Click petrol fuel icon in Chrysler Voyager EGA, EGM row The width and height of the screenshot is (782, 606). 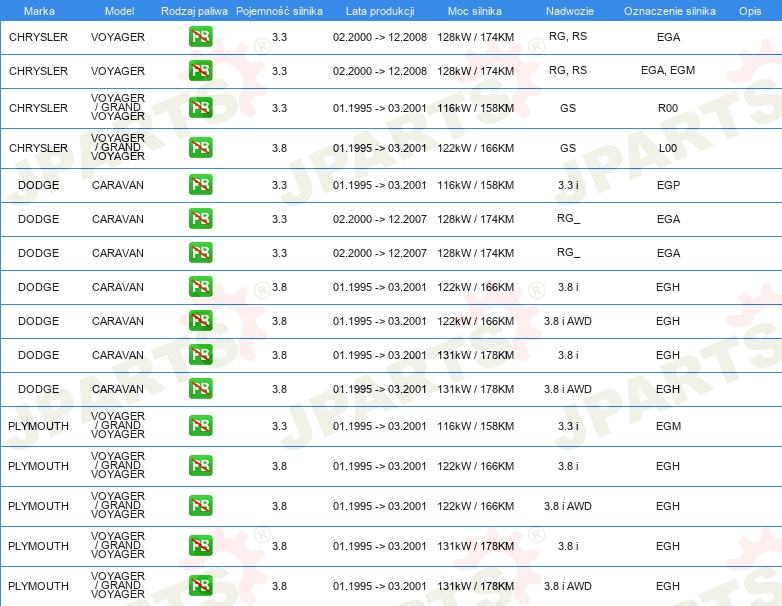(x=200, y=71)
